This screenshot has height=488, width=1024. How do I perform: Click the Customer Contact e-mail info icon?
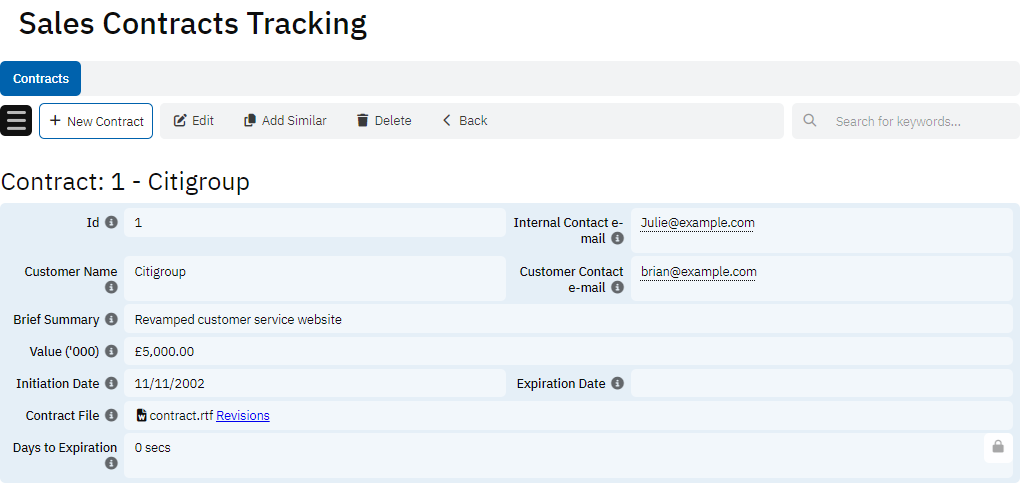[617, 288]
